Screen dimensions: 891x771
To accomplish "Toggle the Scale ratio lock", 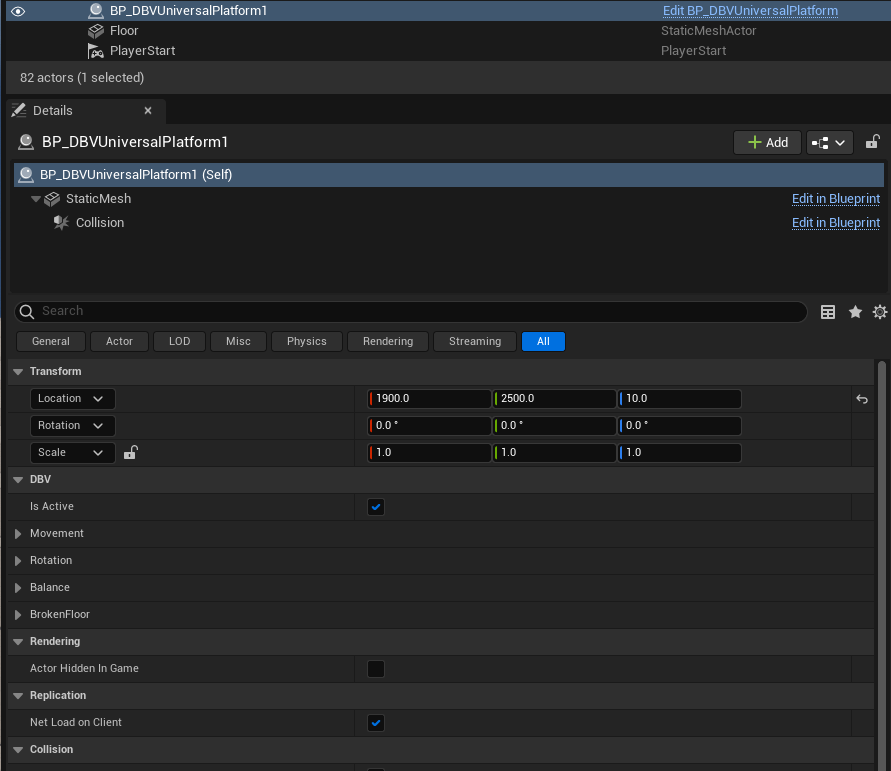I will click(131, 452).
